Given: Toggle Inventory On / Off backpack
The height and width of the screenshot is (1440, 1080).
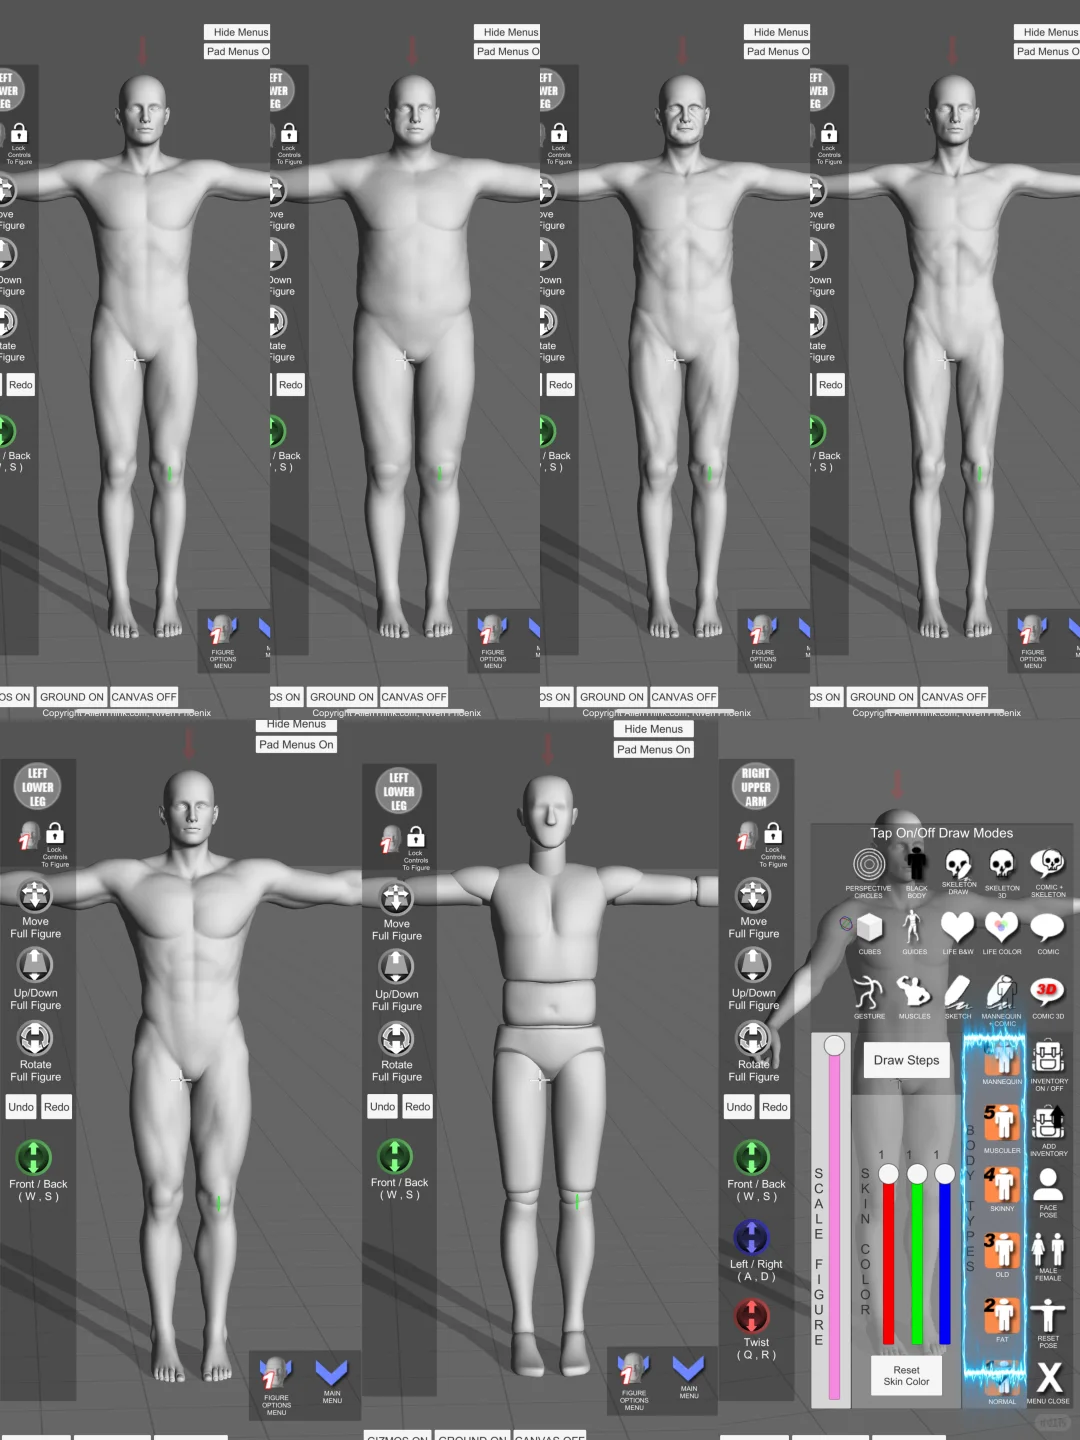Looking at the screenshot, I should [x=1048, y=1058].
